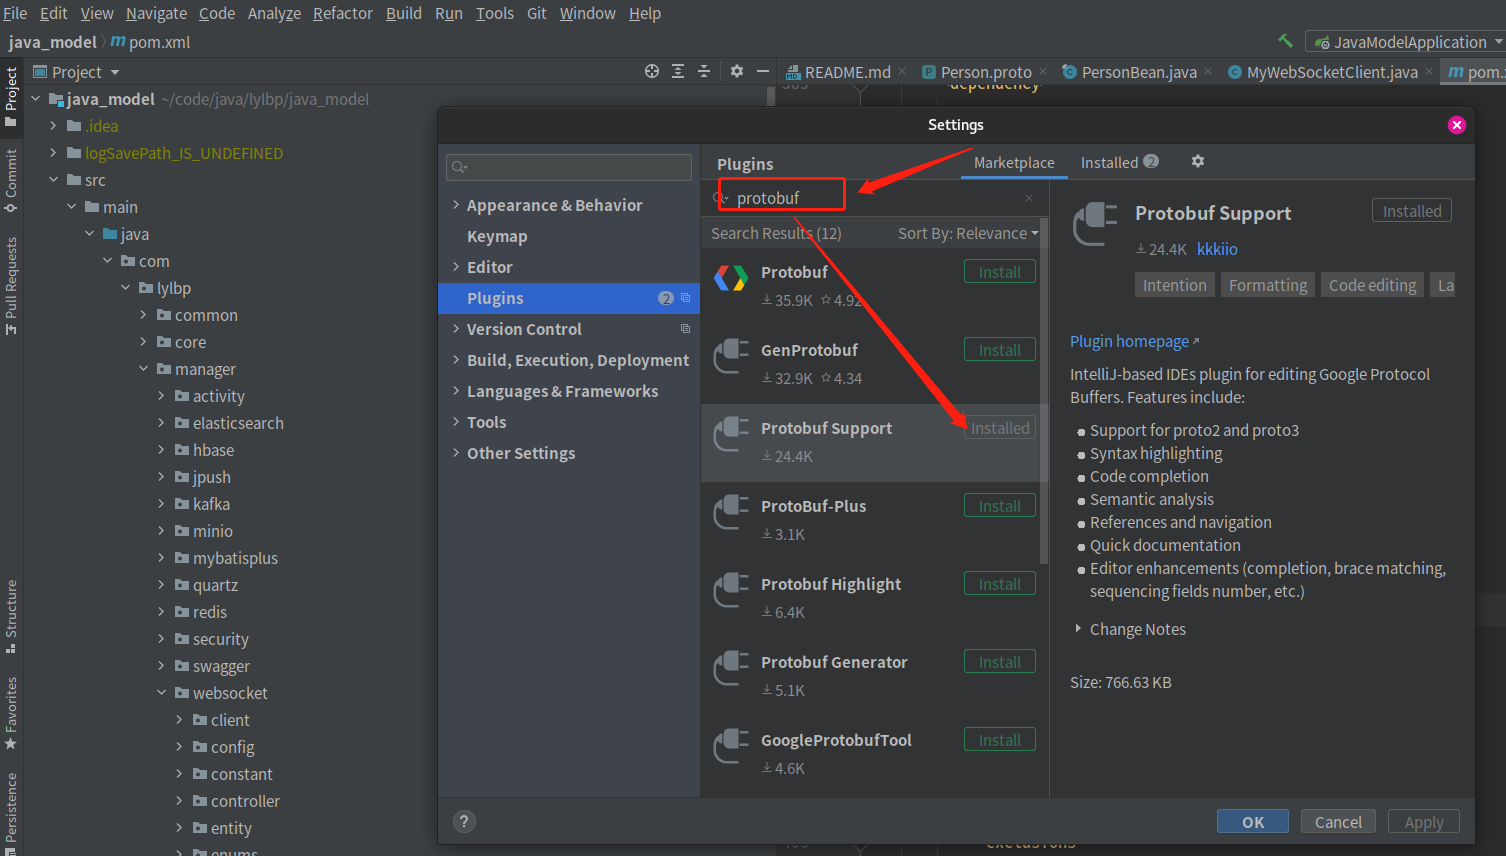
Task: Expand the Appearance & Behavior settings category
Action: click(456, 204)
